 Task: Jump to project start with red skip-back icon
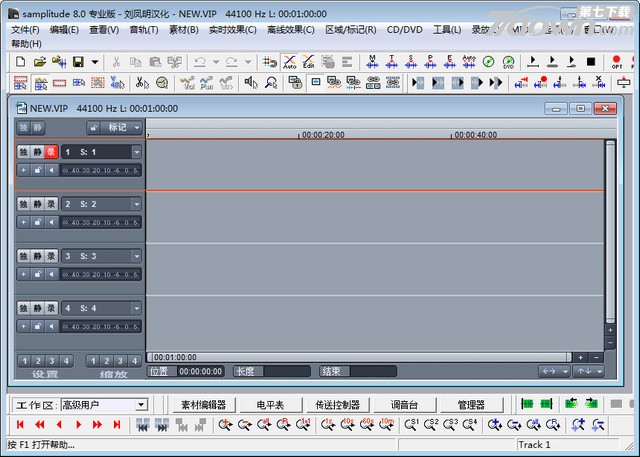(x=20, y=425)
